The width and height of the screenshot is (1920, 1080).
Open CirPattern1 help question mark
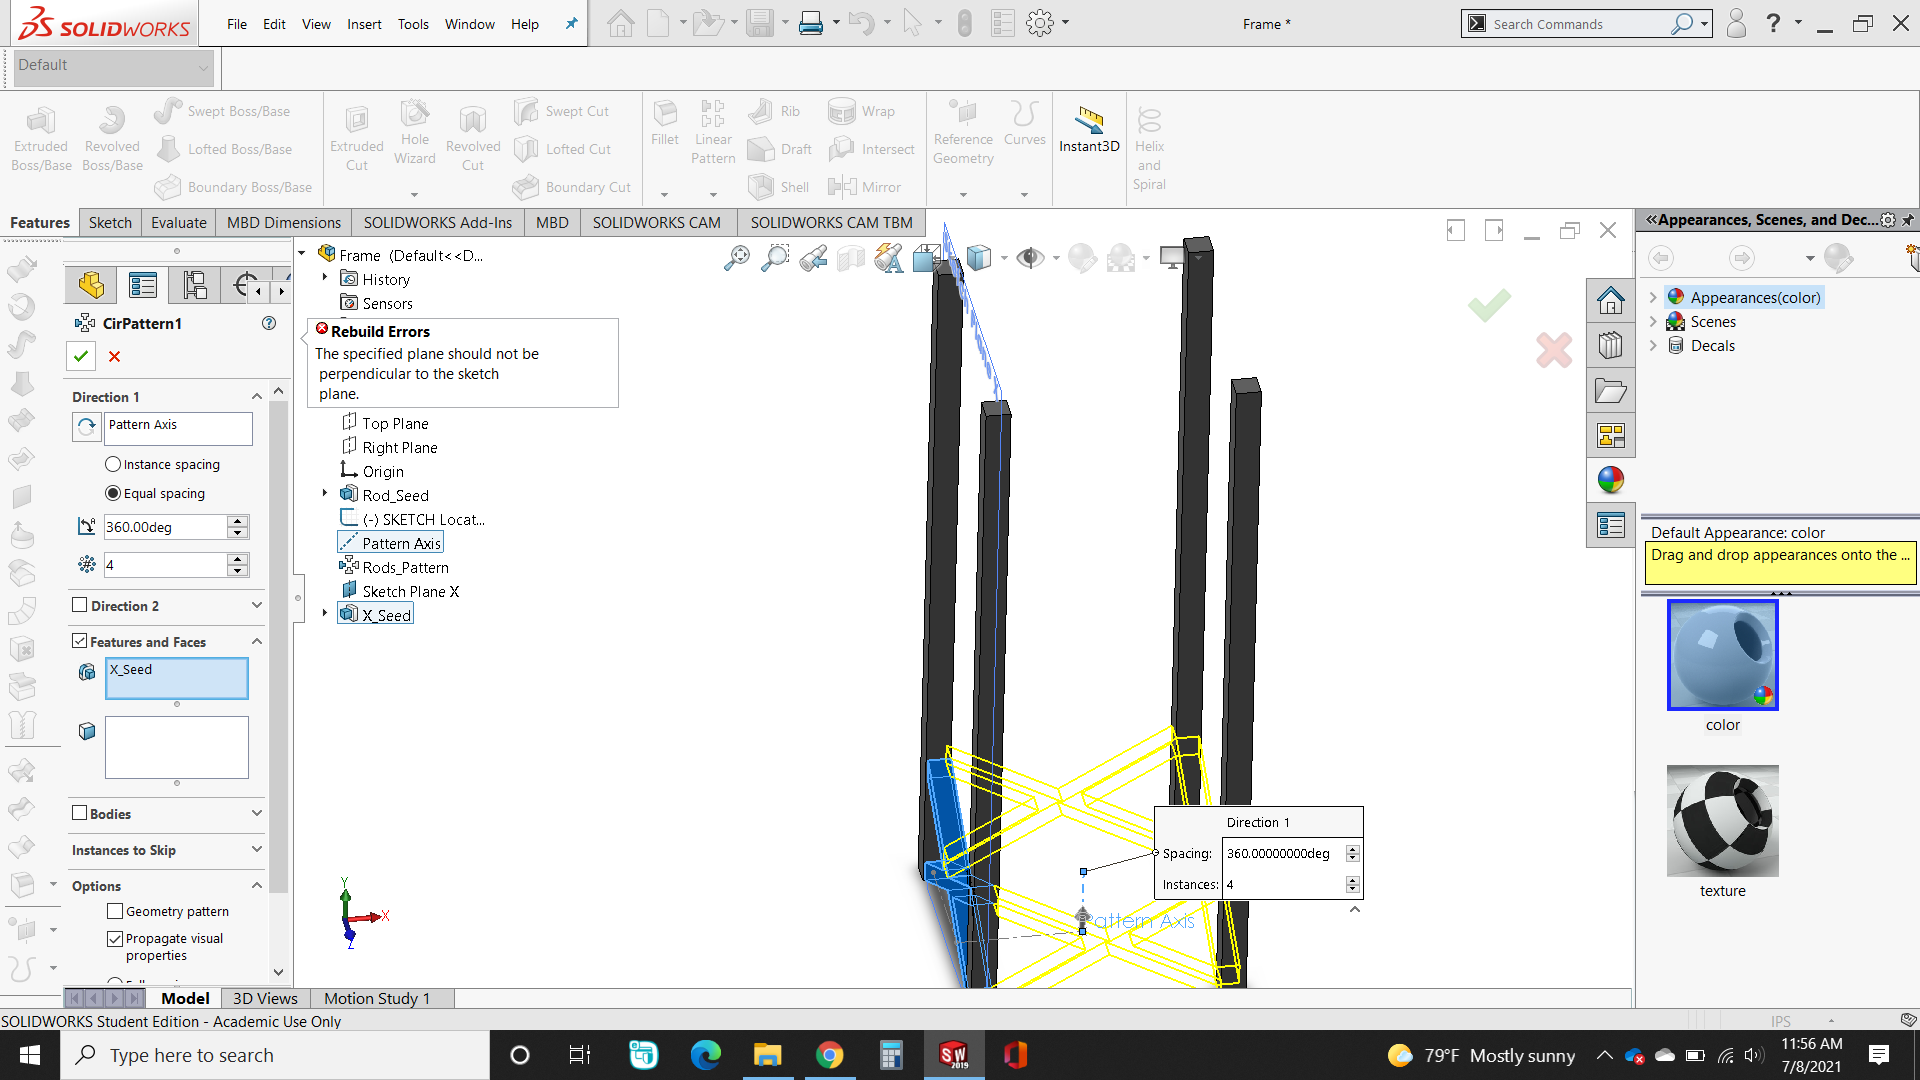coord(268,323)
